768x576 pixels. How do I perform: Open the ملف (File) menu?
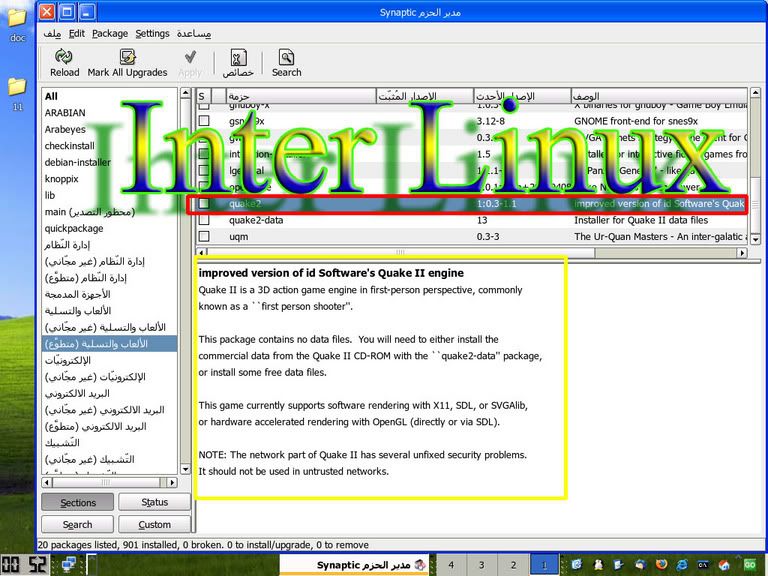coord(52,33)
